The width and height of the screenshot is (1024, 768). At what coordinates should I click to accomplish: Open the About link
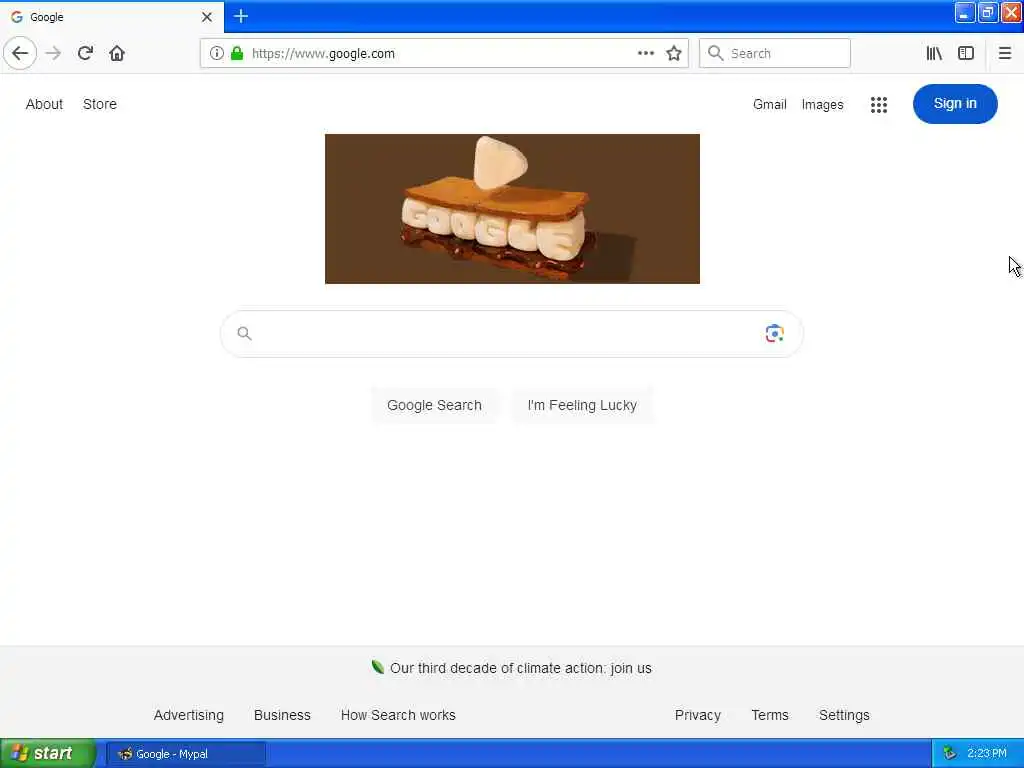point(44,104)
